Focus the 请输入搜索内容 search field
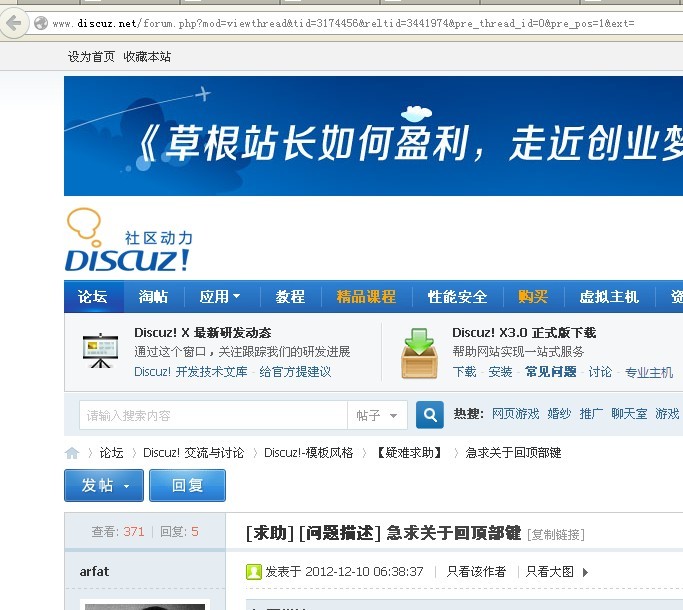The image size is (683, 610). click(x=213, y=415)
